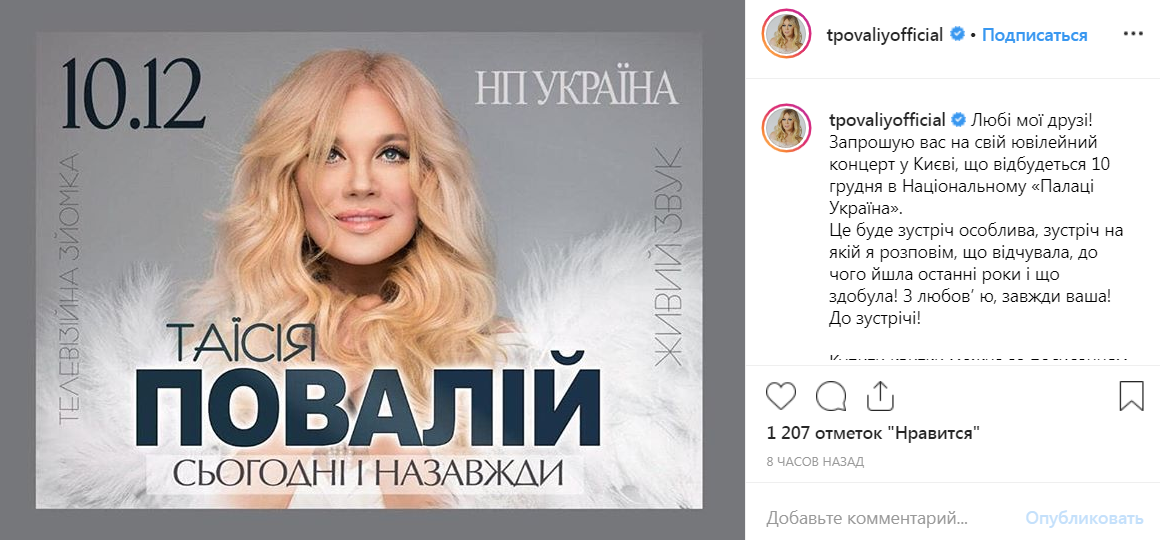Click the ПОВАЛІЙ title on the concert poster
Viewport: 1160px width, 540px height.
(368, 405)
